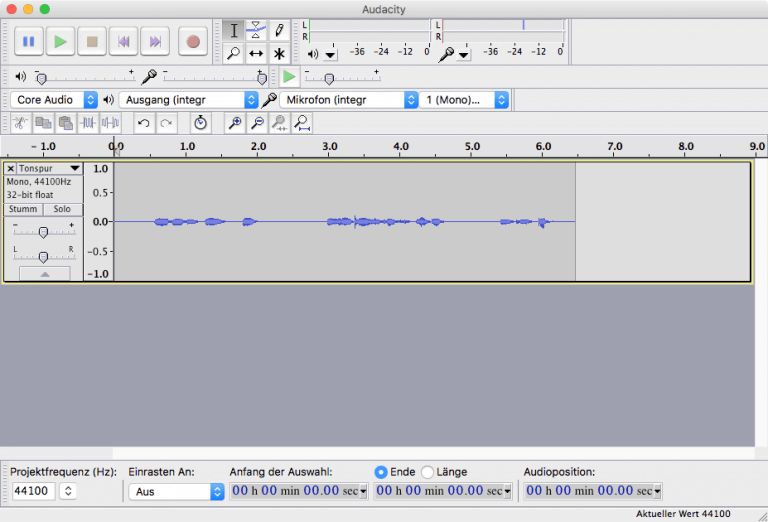The height and width of the screenshot is (522, 768).
Task: Fit whole project in window
Action: (302, 123)
